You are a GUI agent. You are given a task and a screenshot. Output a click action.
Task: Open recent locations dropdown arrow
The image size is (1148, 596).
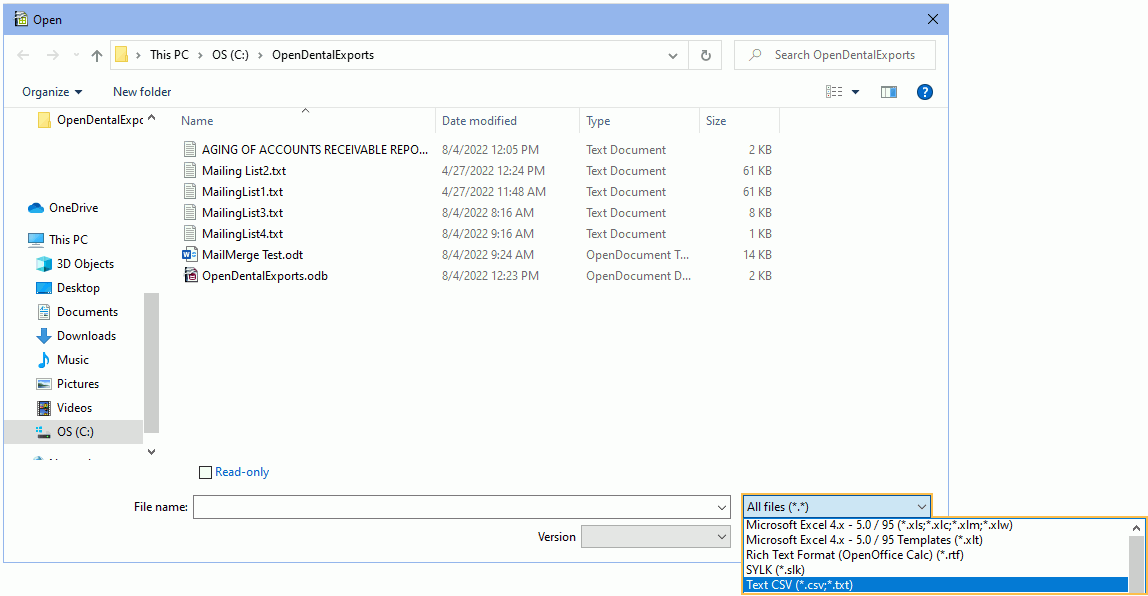(x=76, y=56)
